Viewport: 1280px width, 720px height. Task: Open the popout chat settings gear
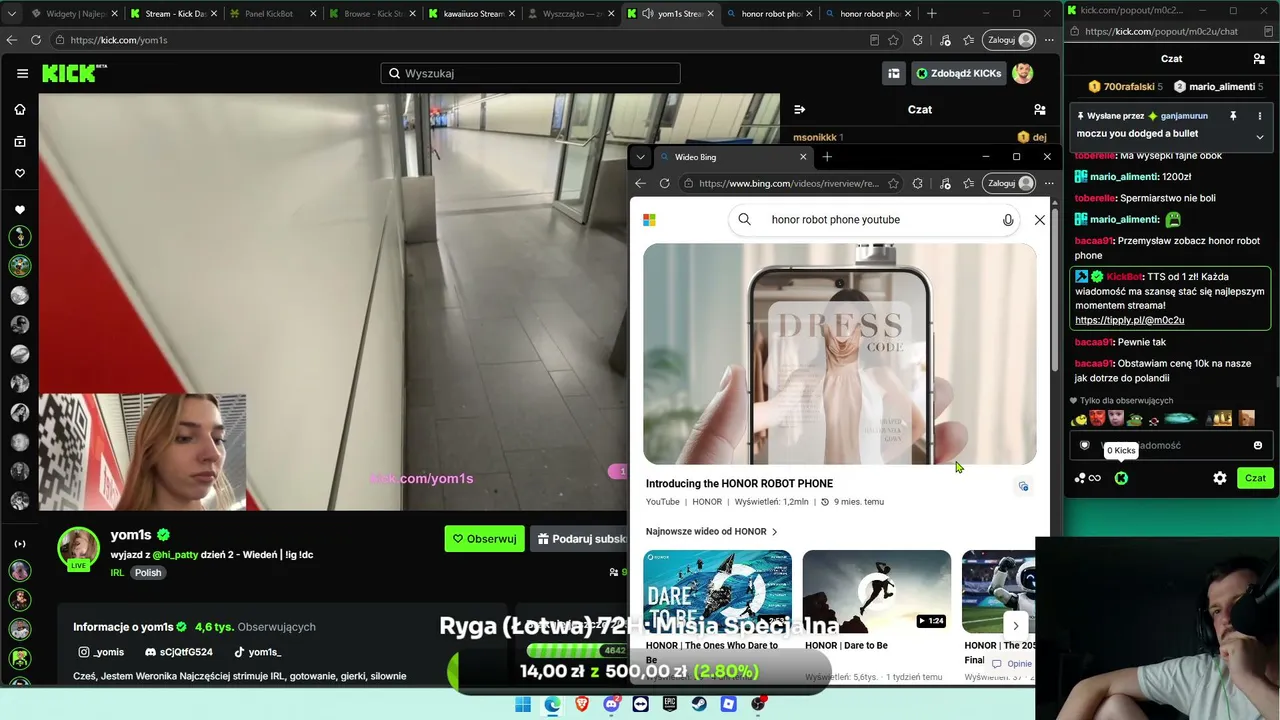tap(1220, 478)
